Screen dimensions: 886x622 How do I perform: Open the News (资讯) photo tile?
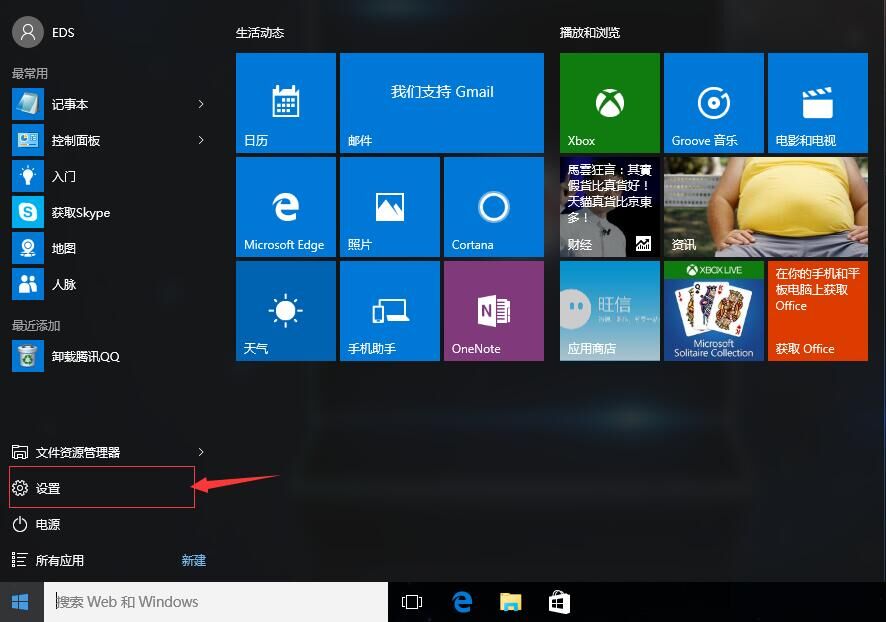[x=766, y=207]
